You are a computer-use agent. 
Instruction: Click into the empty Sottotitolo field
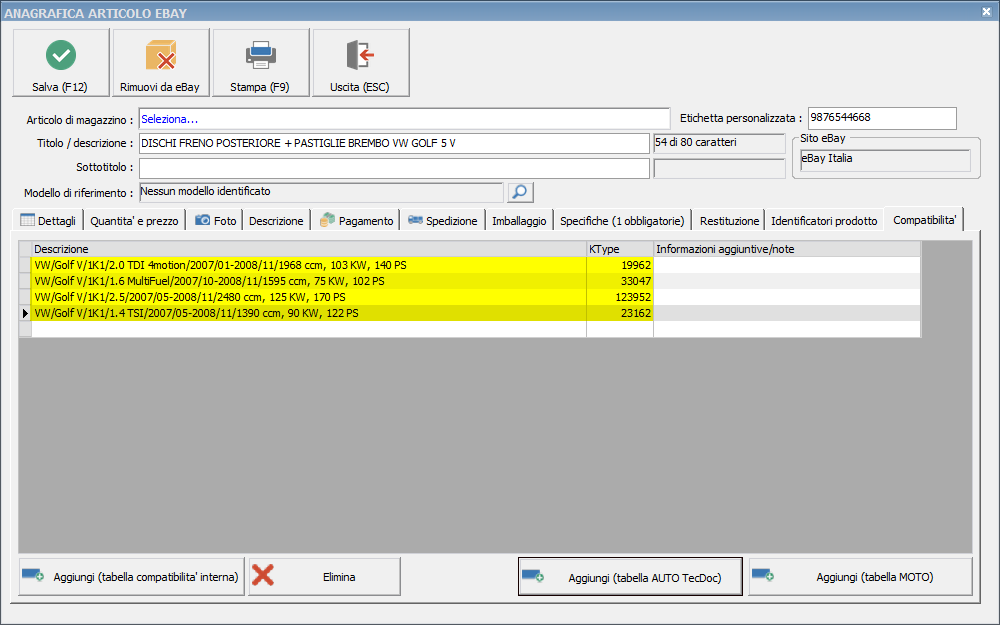click(394, 168)
